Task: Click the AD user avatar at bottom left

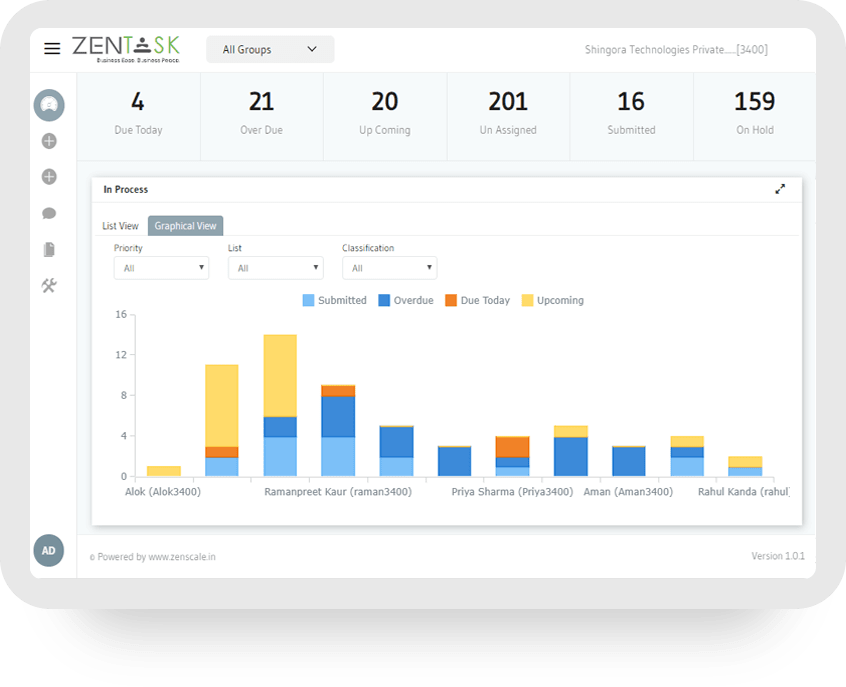Action: tap(48, 550)
